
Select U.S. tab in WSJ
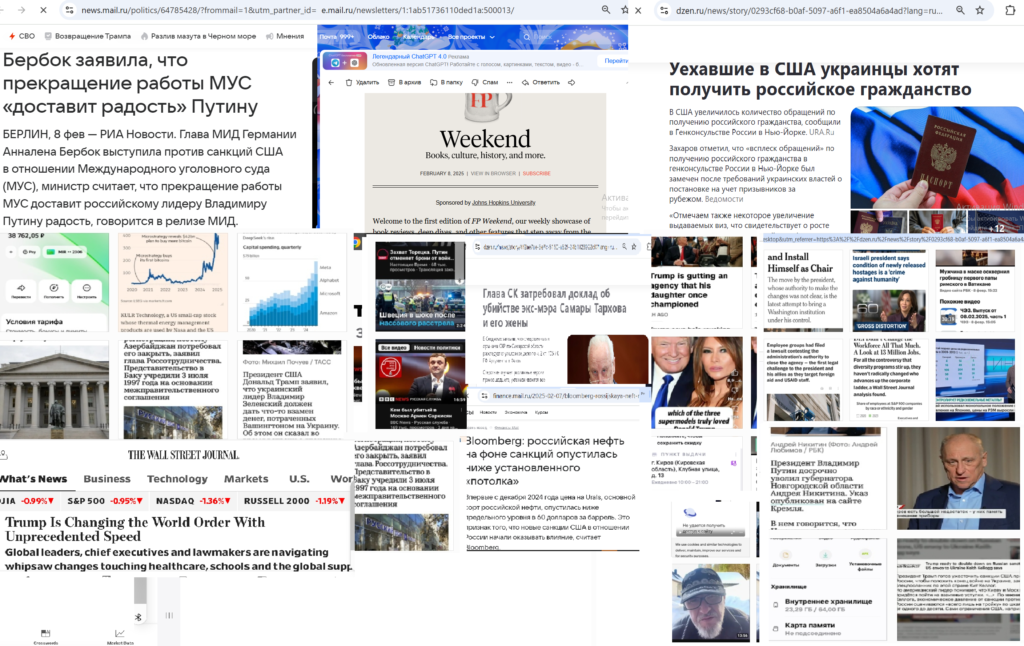click(x=299, y=479)
